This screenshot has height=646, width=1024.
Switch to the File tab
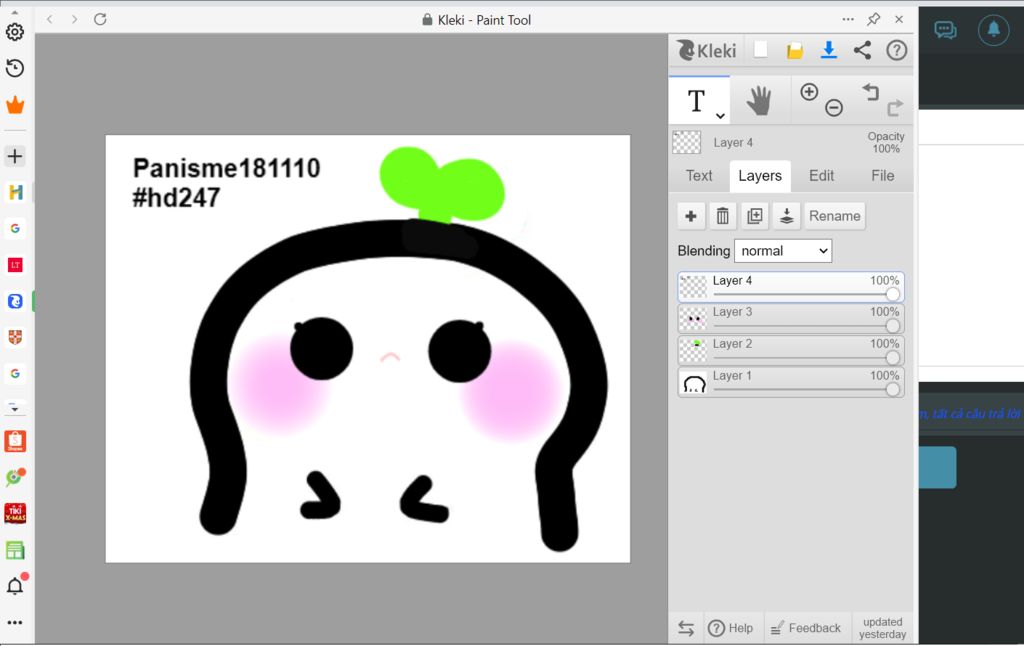[x=882, y=176]
